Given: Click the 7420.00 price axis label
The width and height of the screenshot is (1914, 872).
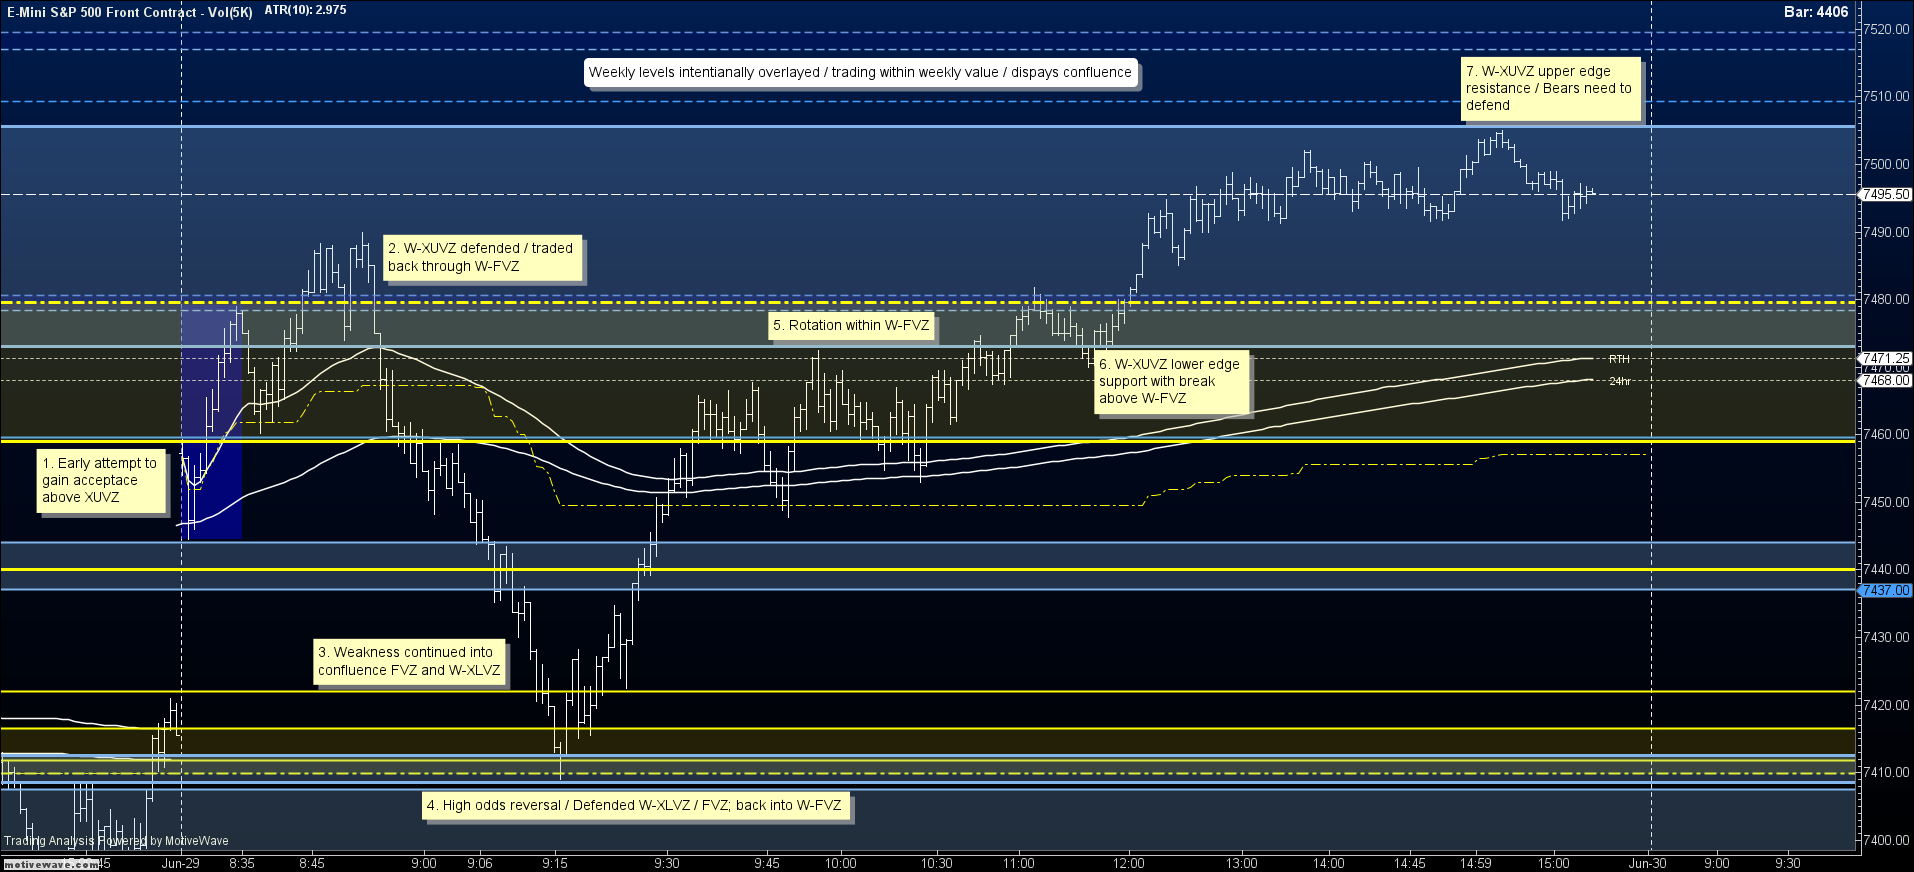Looking at the screenshot, I should 1885,705.
